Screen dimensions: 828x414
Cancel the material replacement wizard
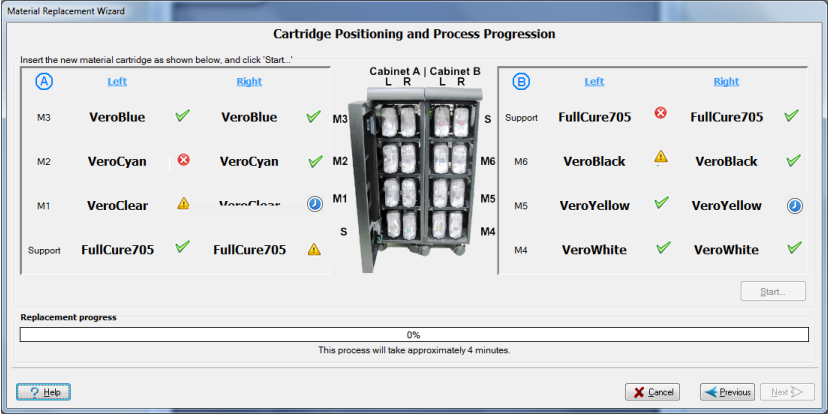click(653, 392)
